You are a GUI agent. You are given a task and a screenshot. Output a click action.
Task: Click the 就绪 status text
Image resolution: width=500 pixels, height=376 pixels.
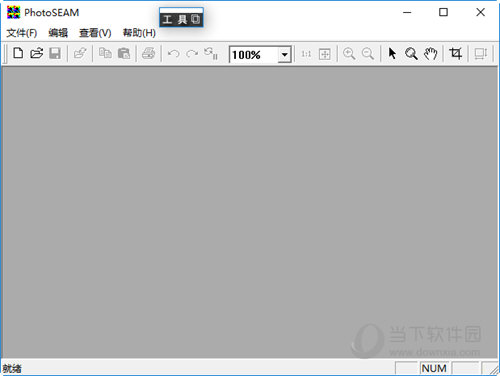[x=12, y=368]
